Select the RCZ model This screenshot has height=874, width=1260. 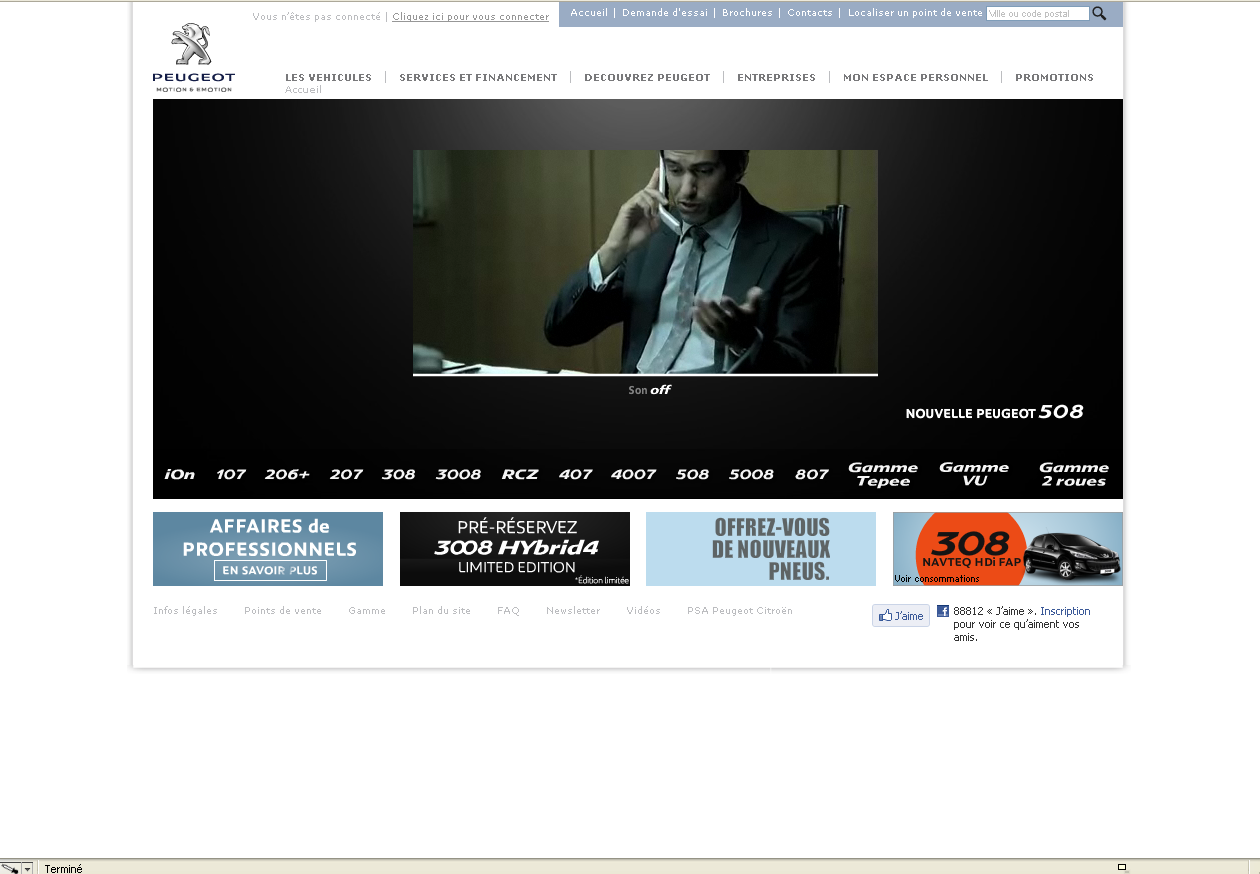(x=520, y=474)
